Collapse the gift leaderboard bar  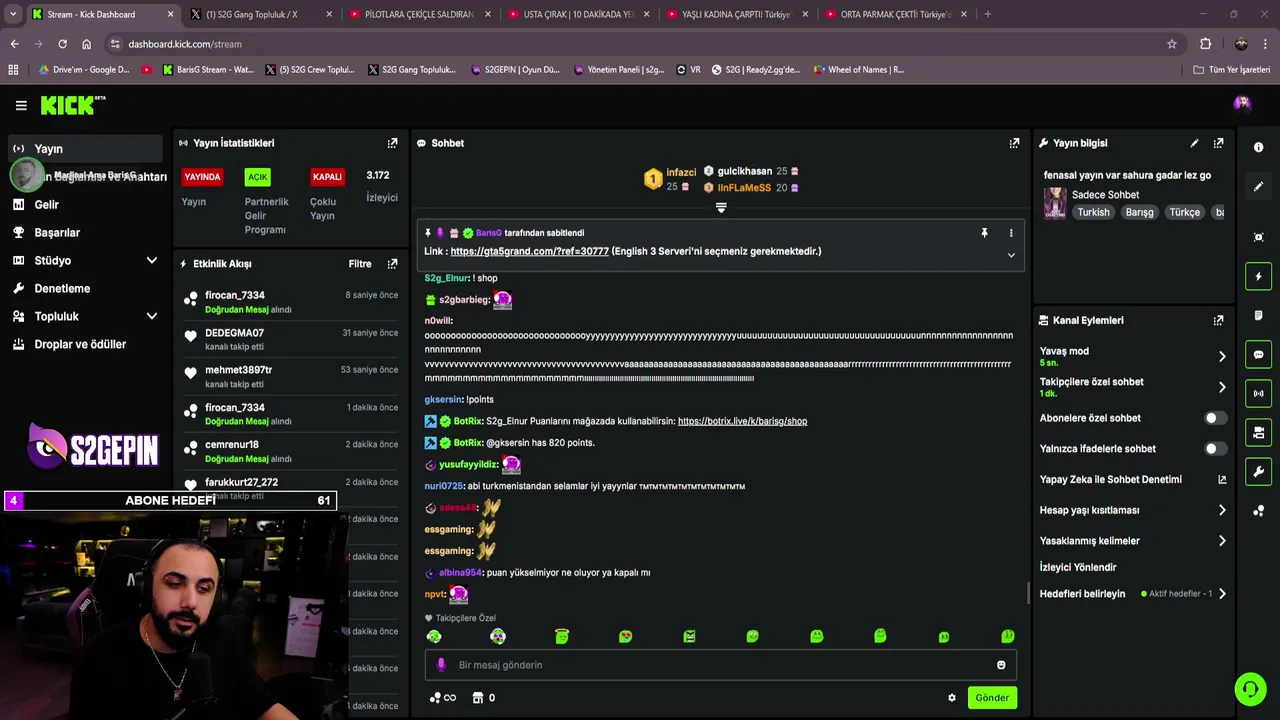click(x=721, y=208)
